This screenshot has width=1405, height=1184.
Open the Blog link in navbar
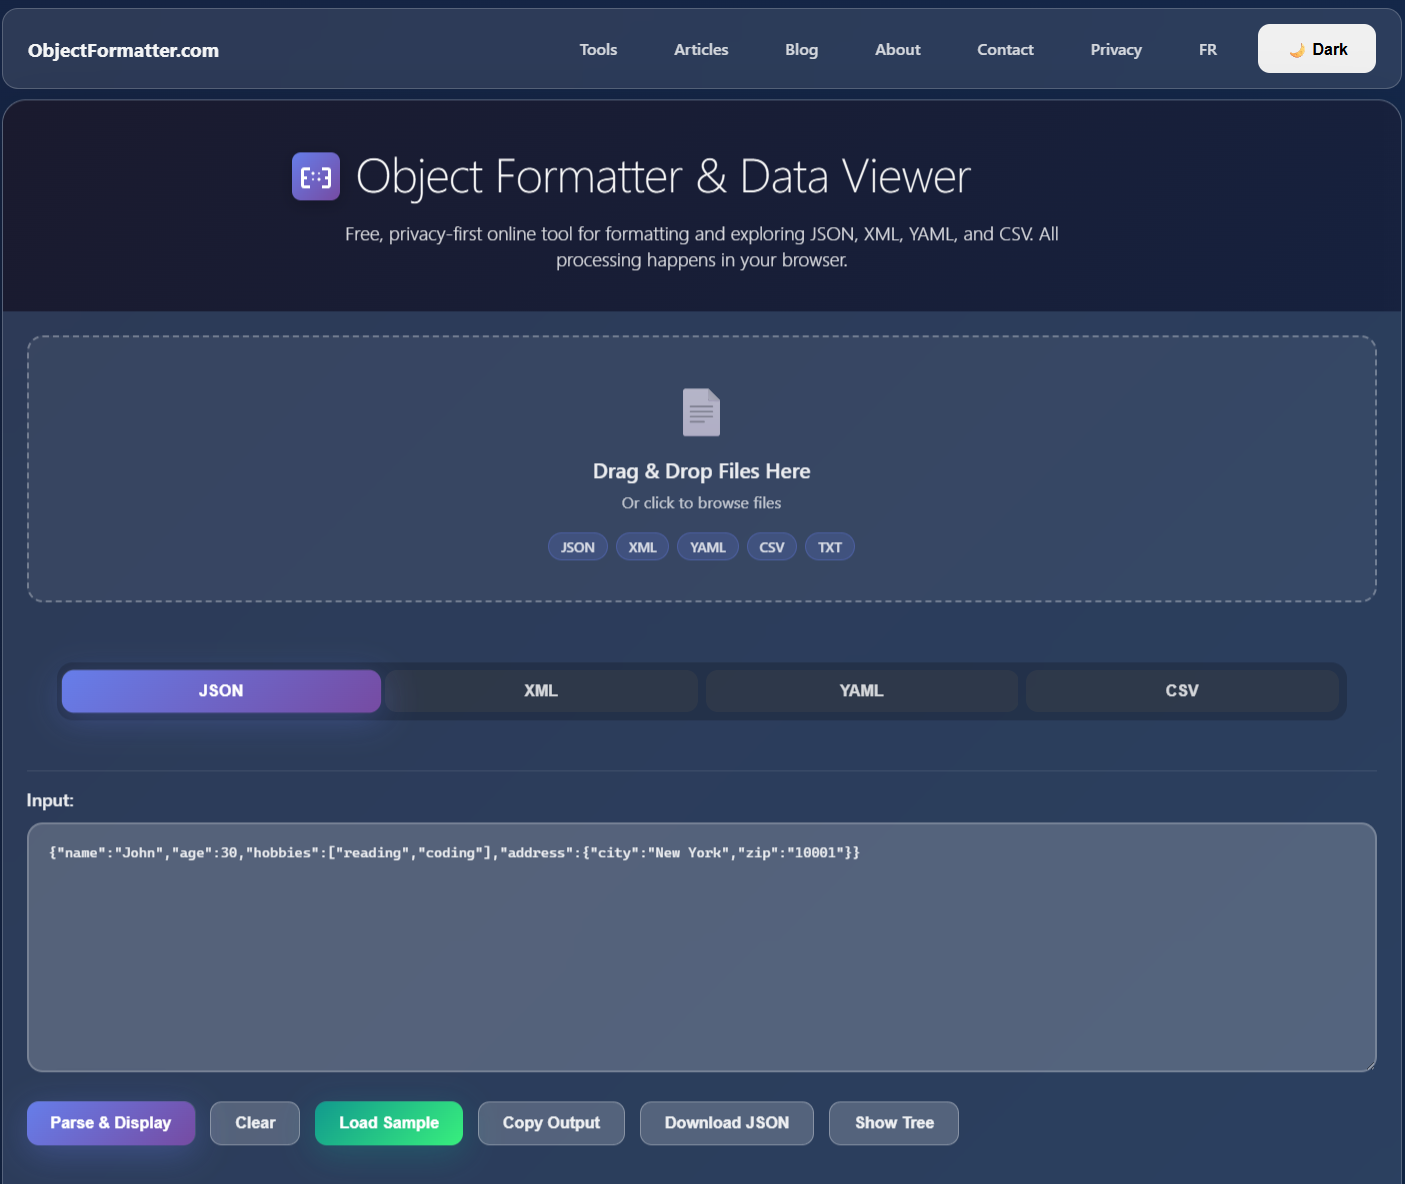click(801, 50)
